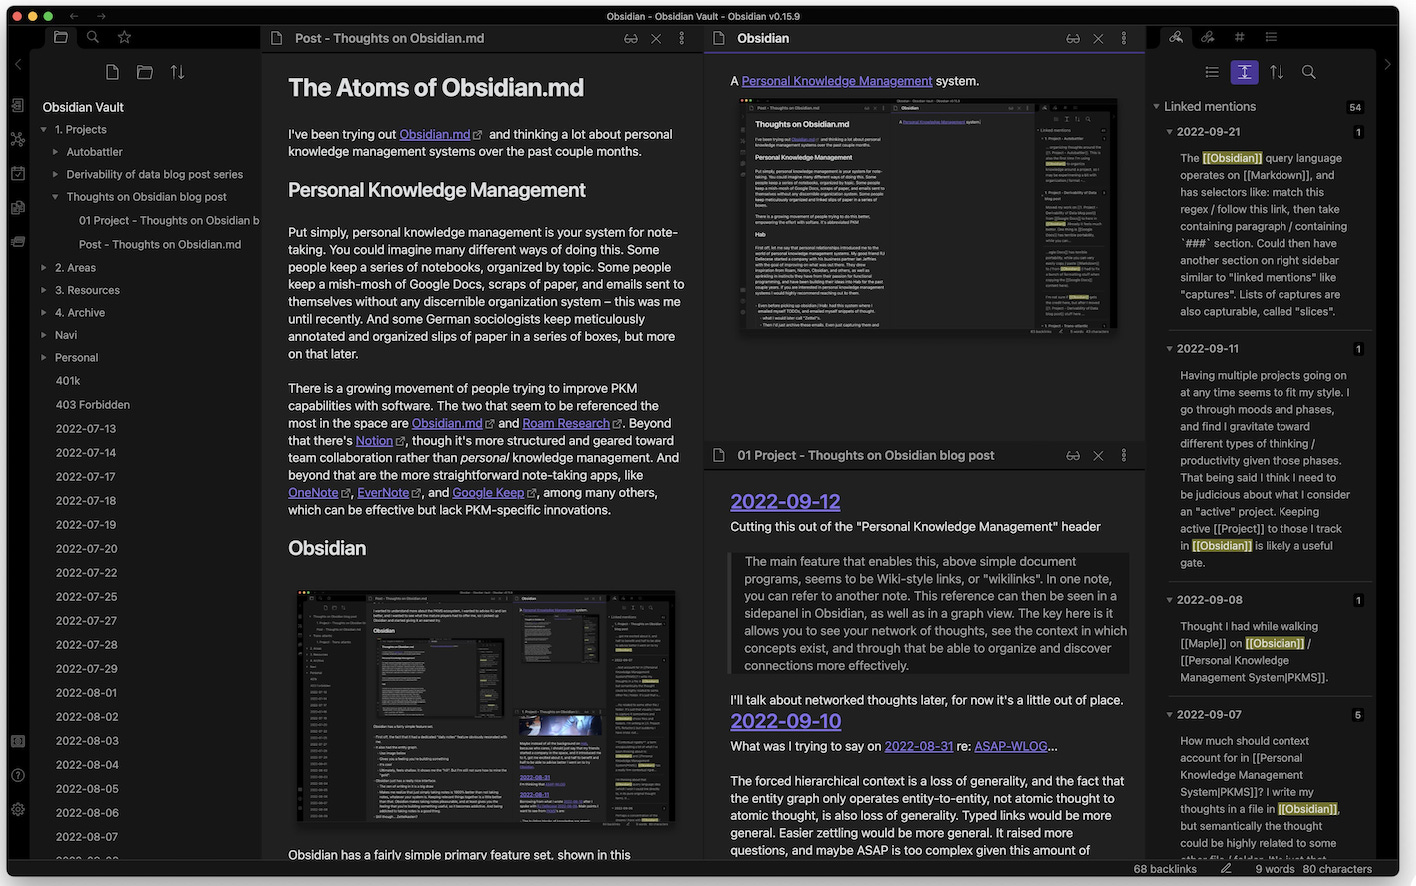
Task: Collapse the left sidebar
Action: [x=18, y=64]
